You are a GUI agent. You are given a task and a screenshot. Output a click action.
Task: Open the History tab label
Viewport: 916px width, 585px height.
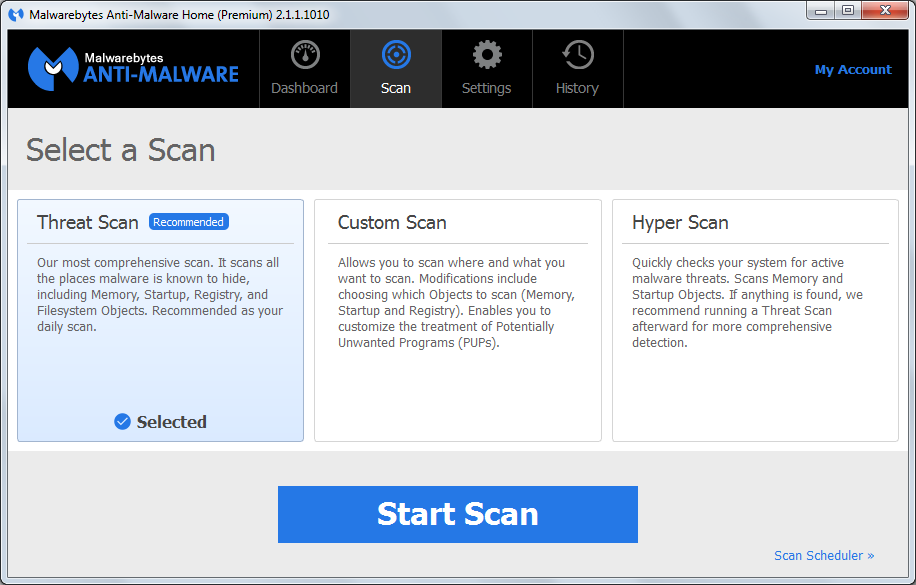[x=577, y=88]
